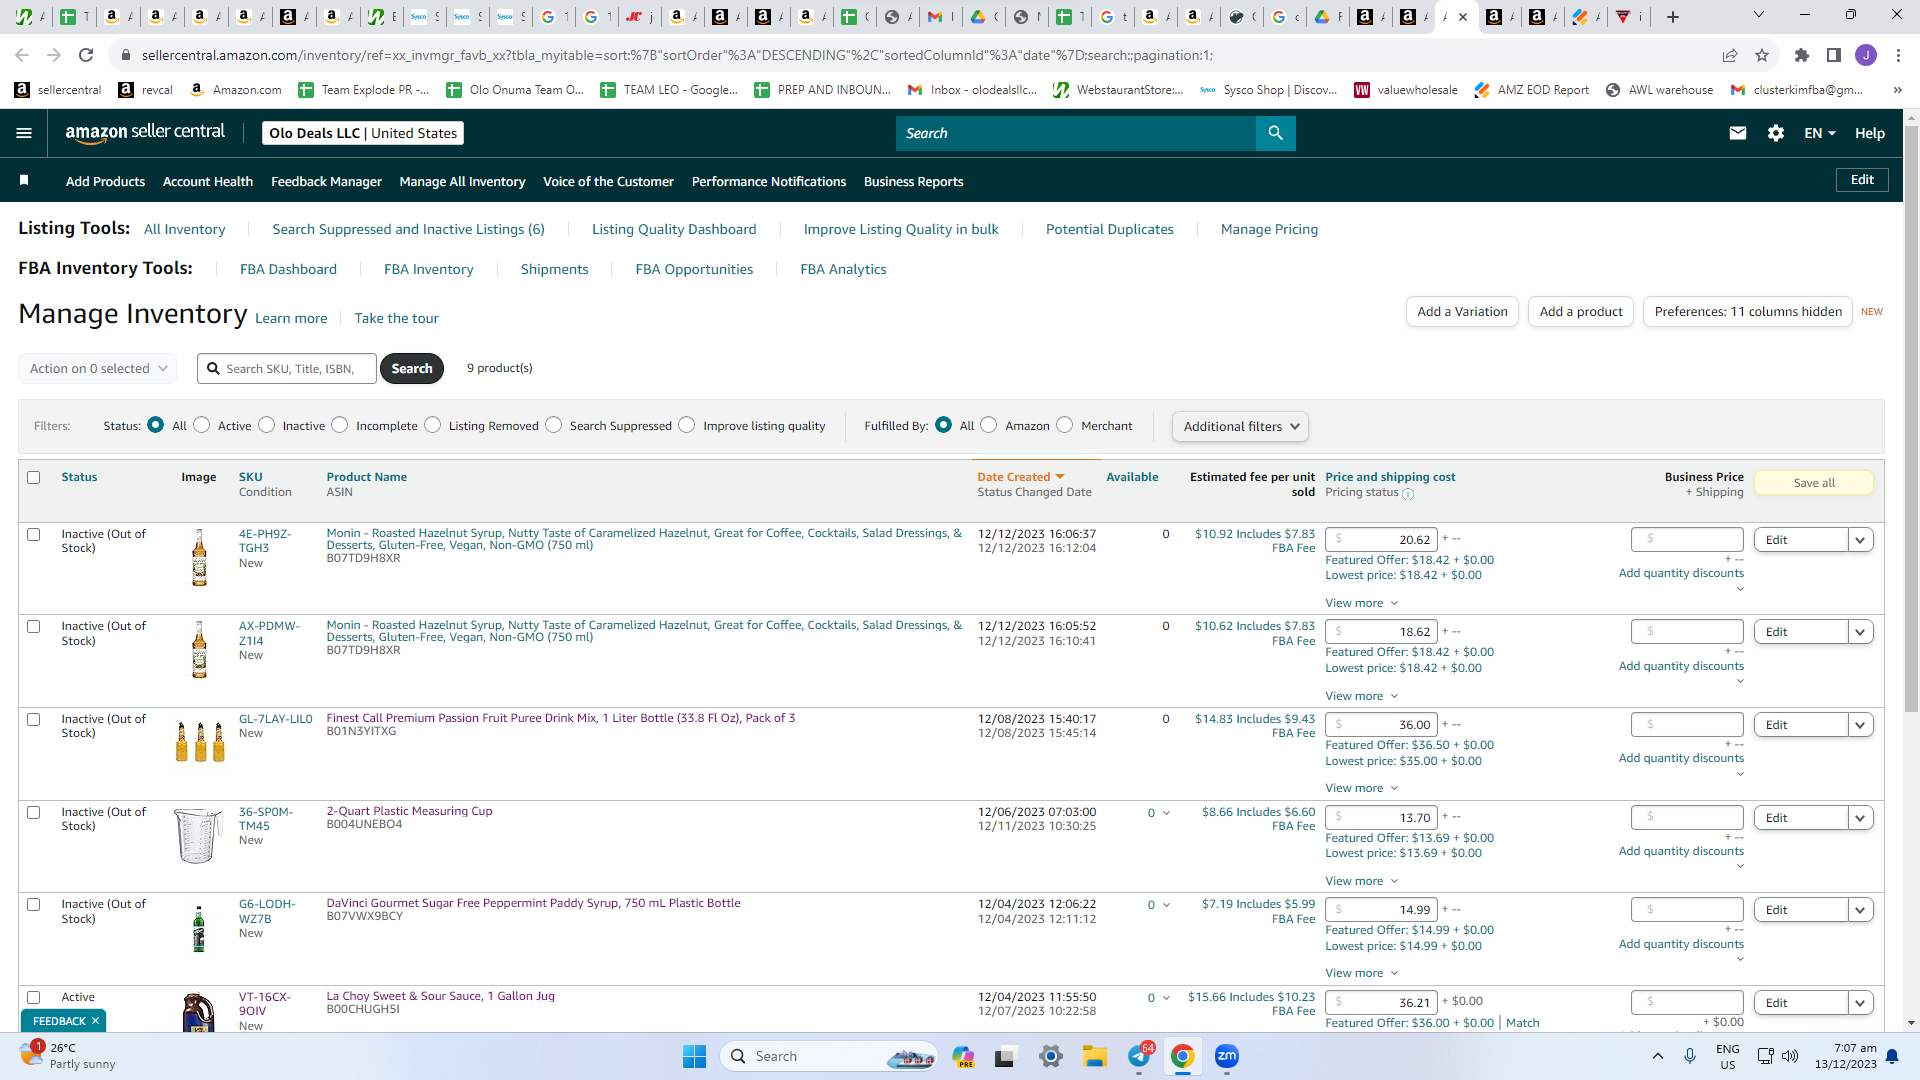The width and height of the screenshot is (1920, 1080).
Task: Open Edit dropdown arrow for Finest Call row
Action: [1860, 725]
